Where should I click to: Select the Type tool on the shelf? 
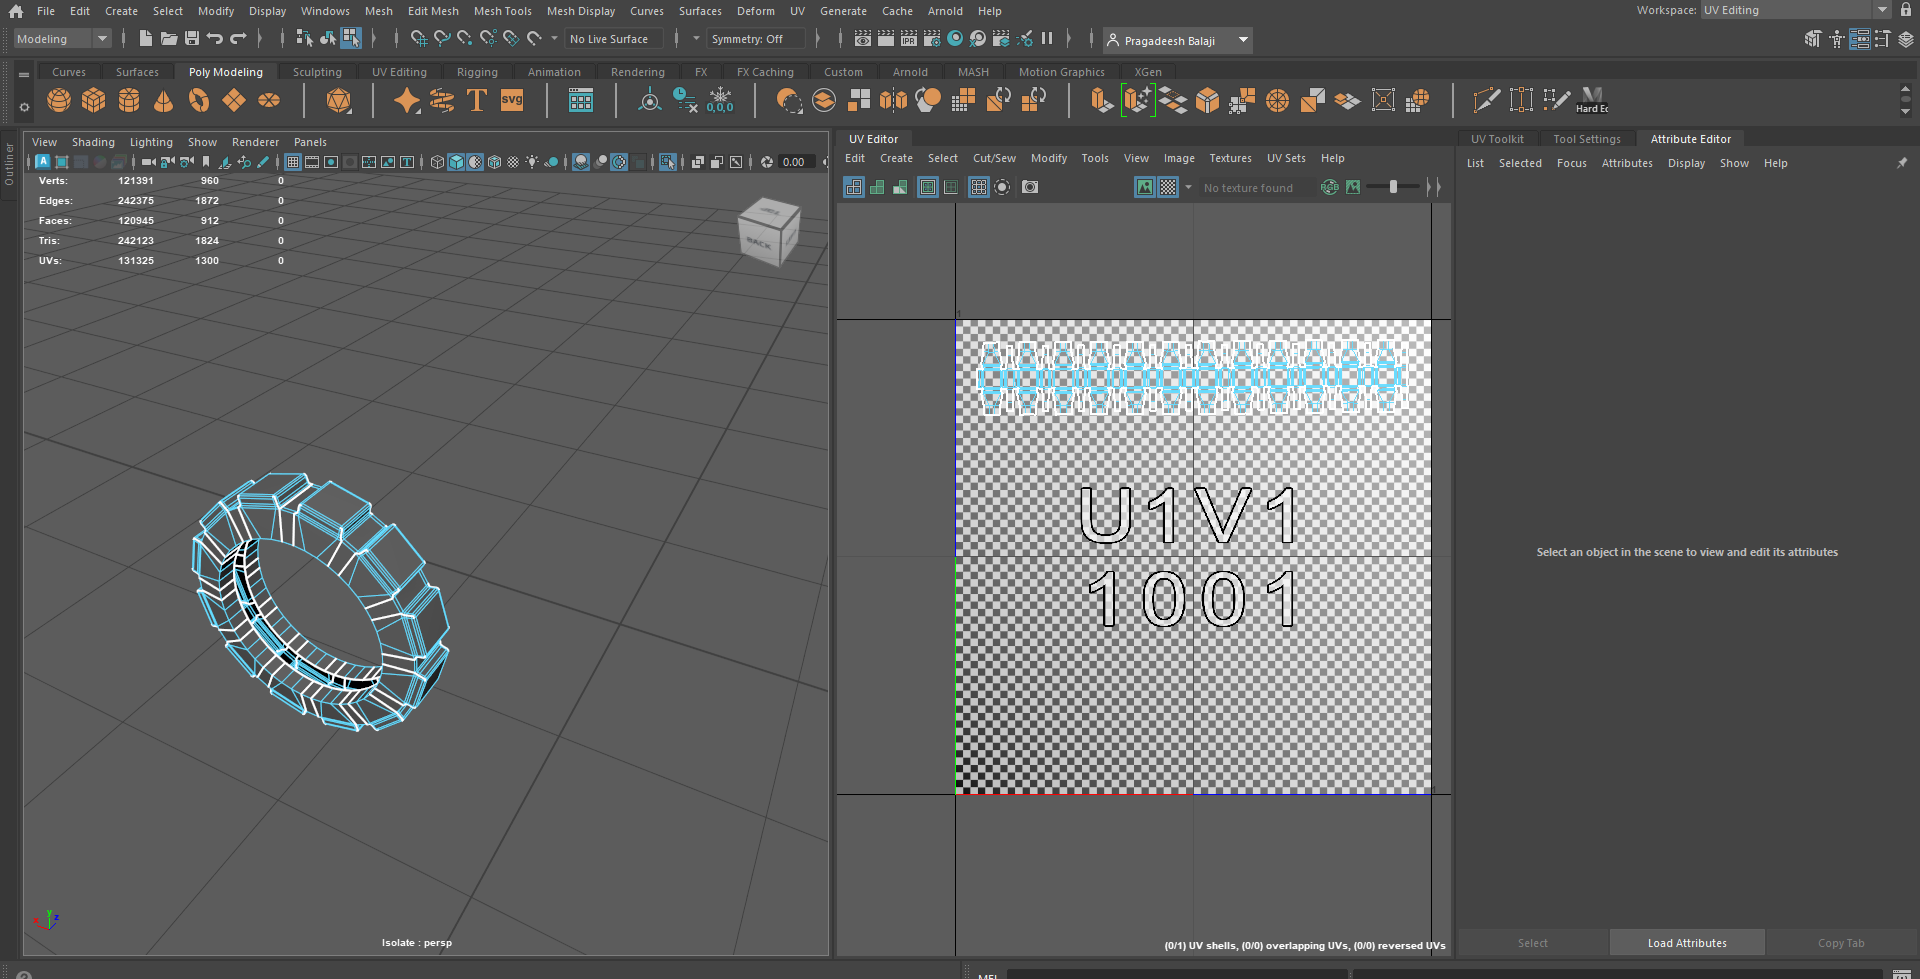(x=477, y=100)
